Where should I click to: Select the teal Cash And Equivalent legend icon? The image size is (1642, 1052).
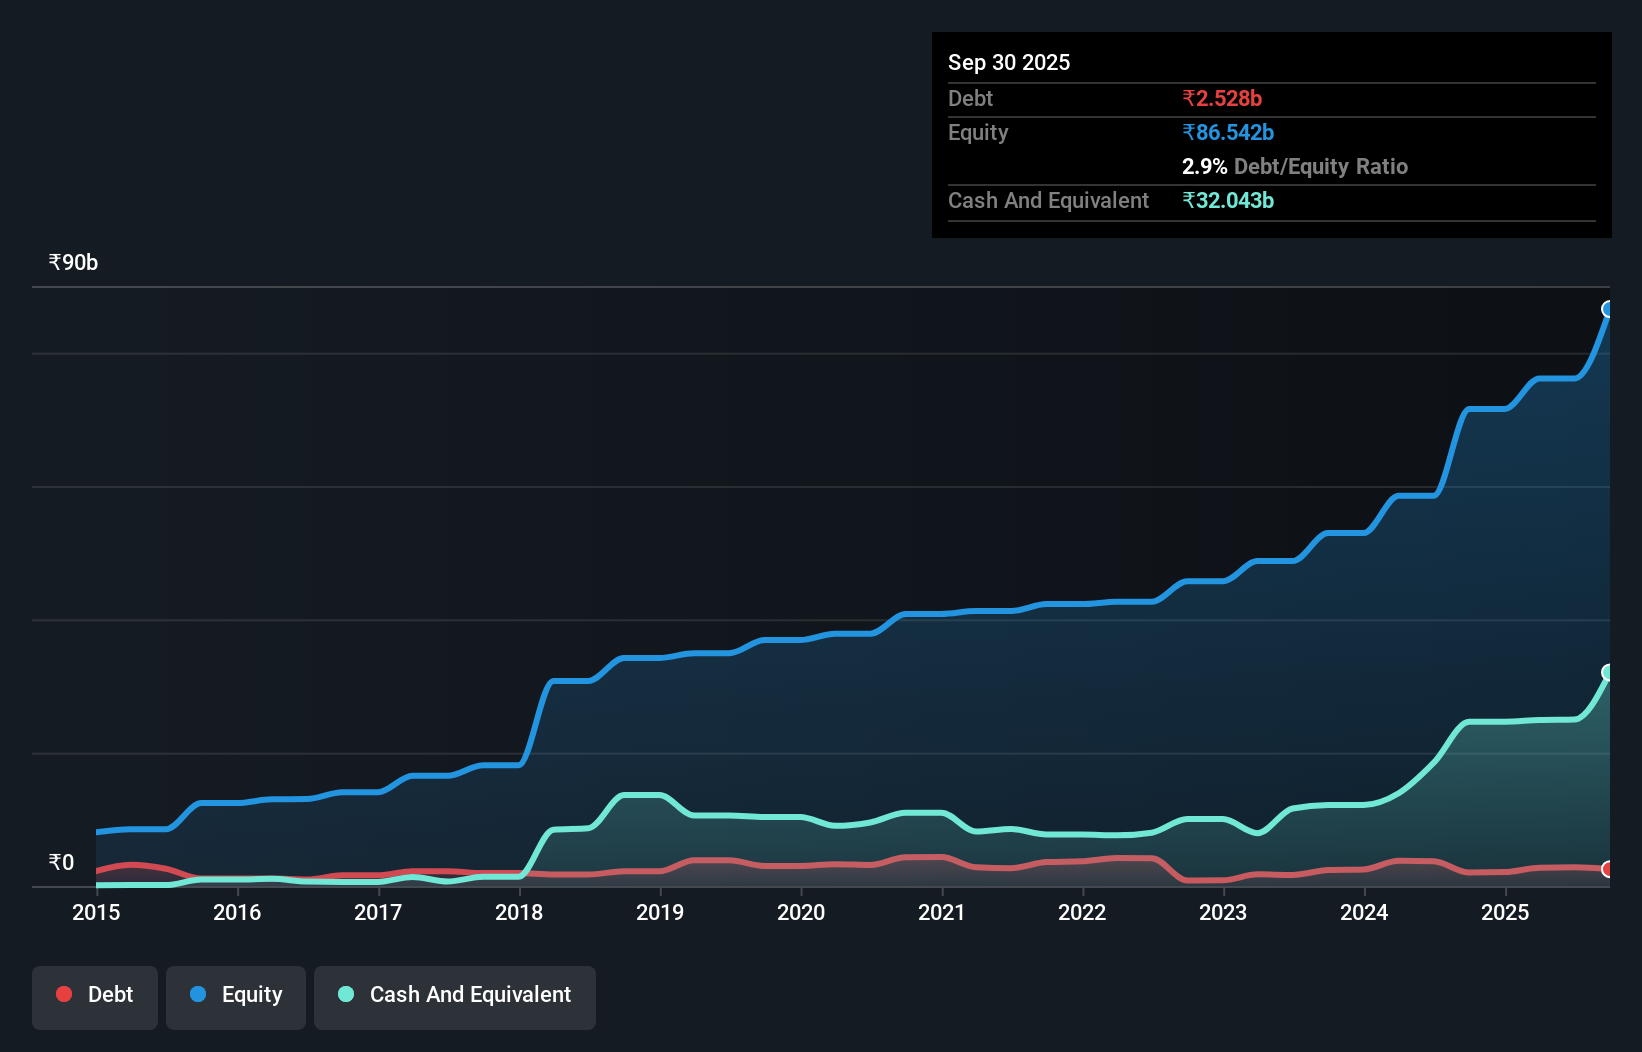(344, 994)
